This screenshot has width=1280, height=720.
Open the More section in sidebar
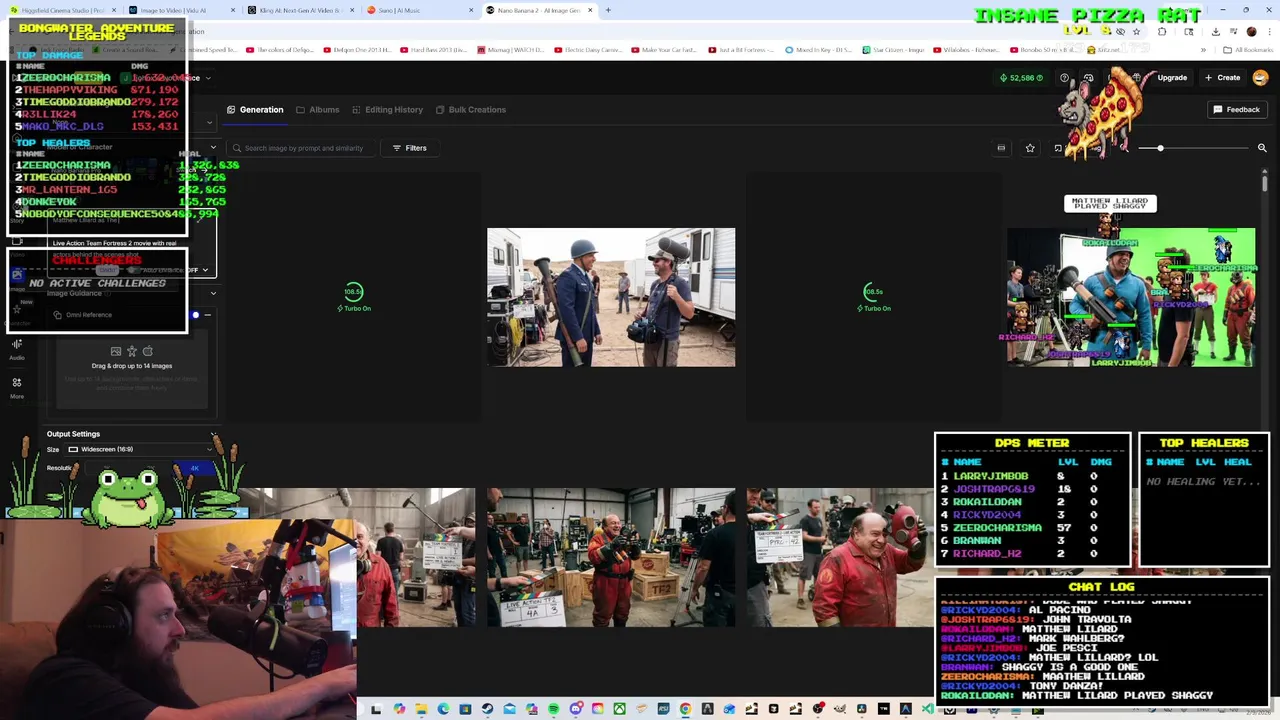pyautogui.click(x=17, y=388)
